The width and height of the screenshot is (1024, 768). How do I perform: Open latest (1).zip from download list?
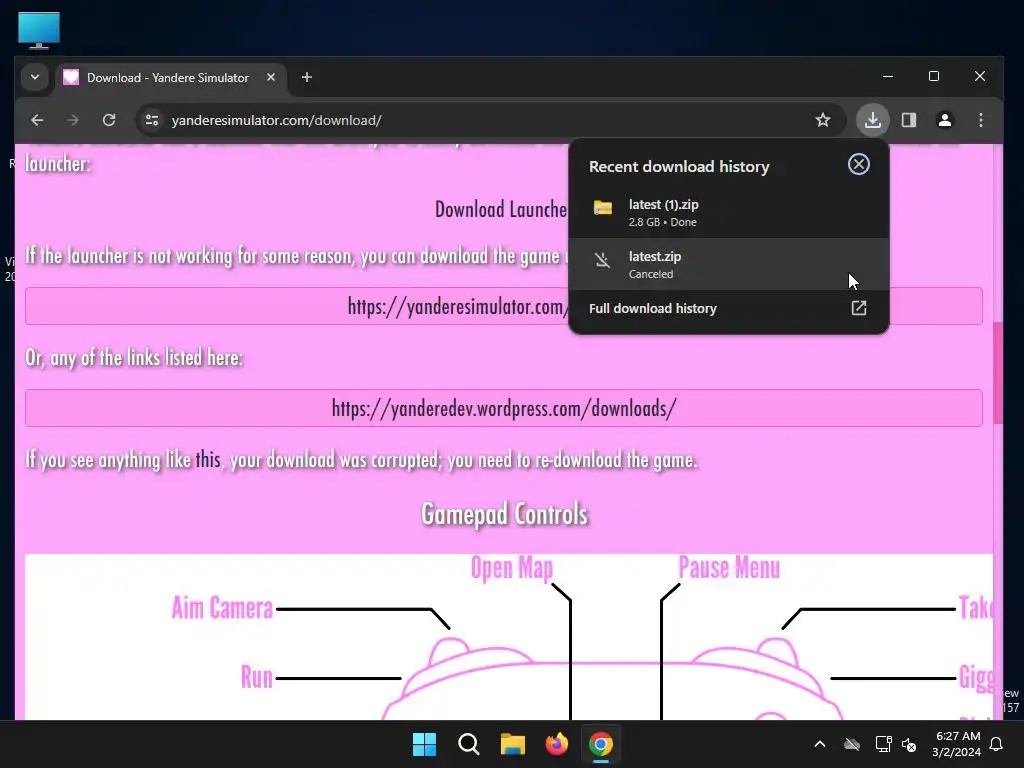(729, 212)
